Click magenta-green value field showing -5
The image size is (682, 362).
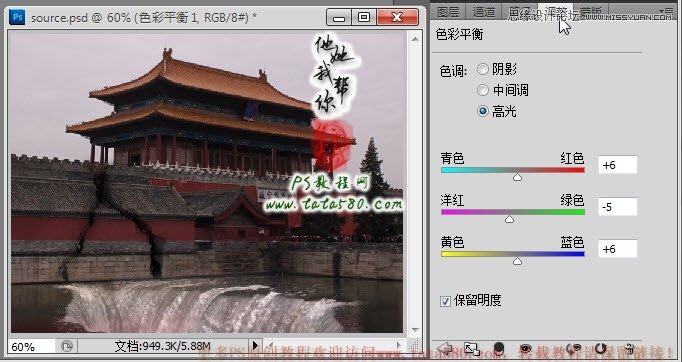(x=618, y=207)
